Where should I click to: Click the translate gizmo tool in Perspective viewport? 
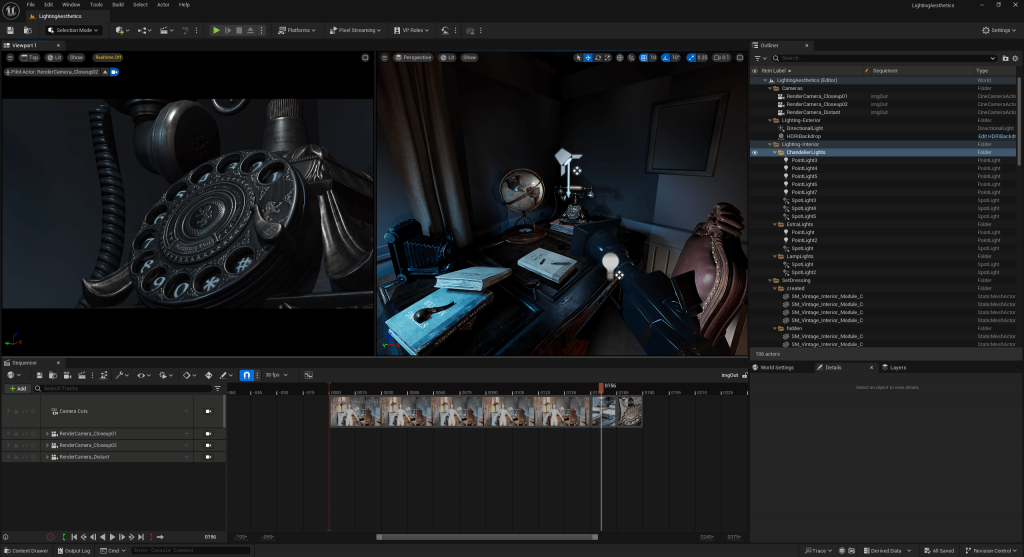pos(588,58)
